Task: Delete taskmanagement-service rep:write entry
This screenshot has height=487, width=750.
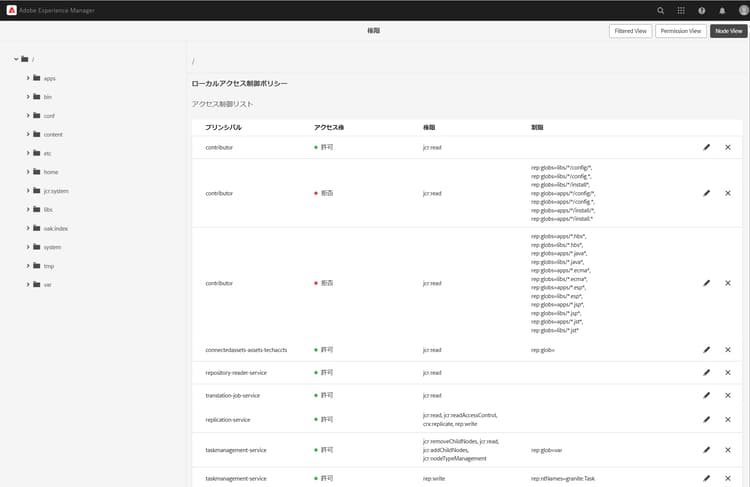Action: click(x=728, y=478)
